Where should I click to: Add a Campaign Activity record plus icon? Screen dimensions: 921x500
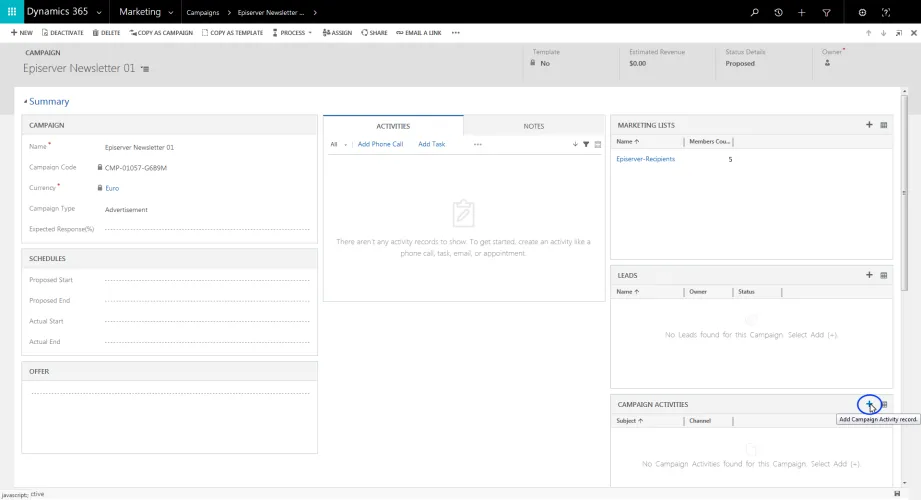tap(869, 404)
